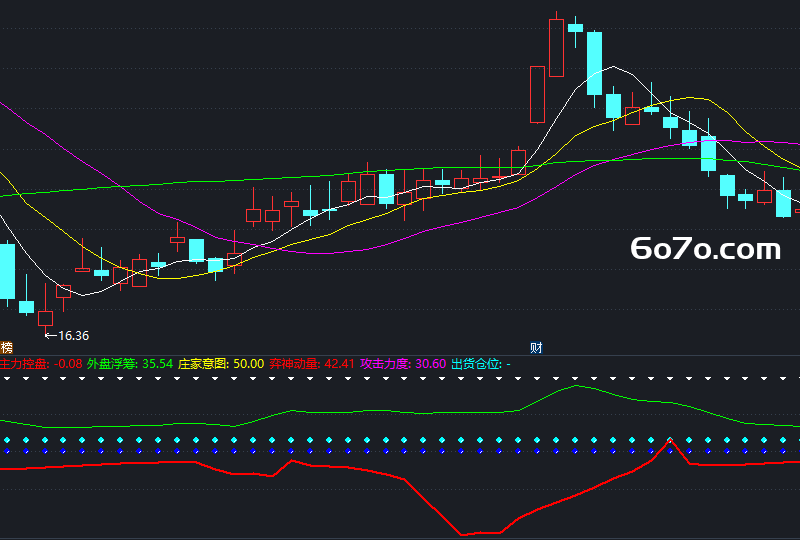This screenshot has height=540, width=800.
Task: Select the cyan 出货仓位 indicator label
Action: (476, 364)
